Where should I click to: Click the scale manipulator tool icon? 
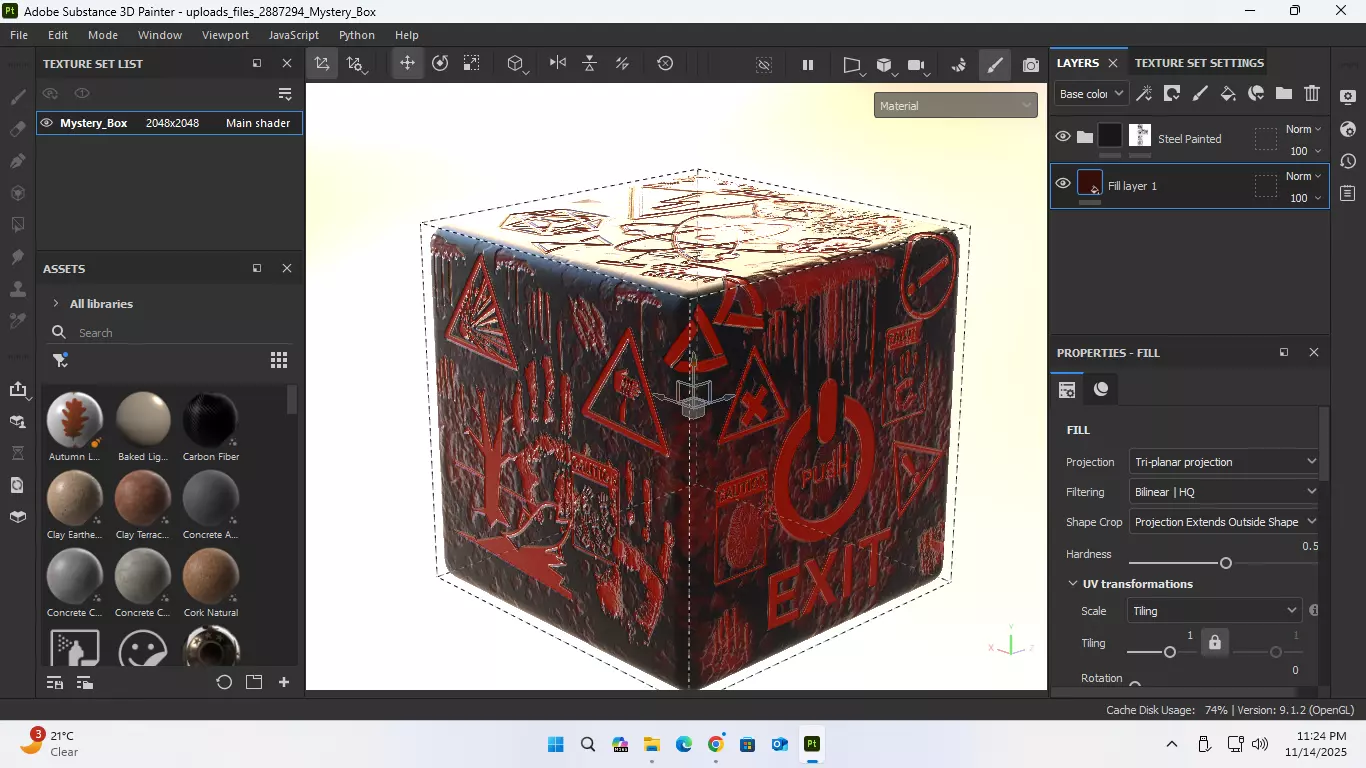pos(471,63)
